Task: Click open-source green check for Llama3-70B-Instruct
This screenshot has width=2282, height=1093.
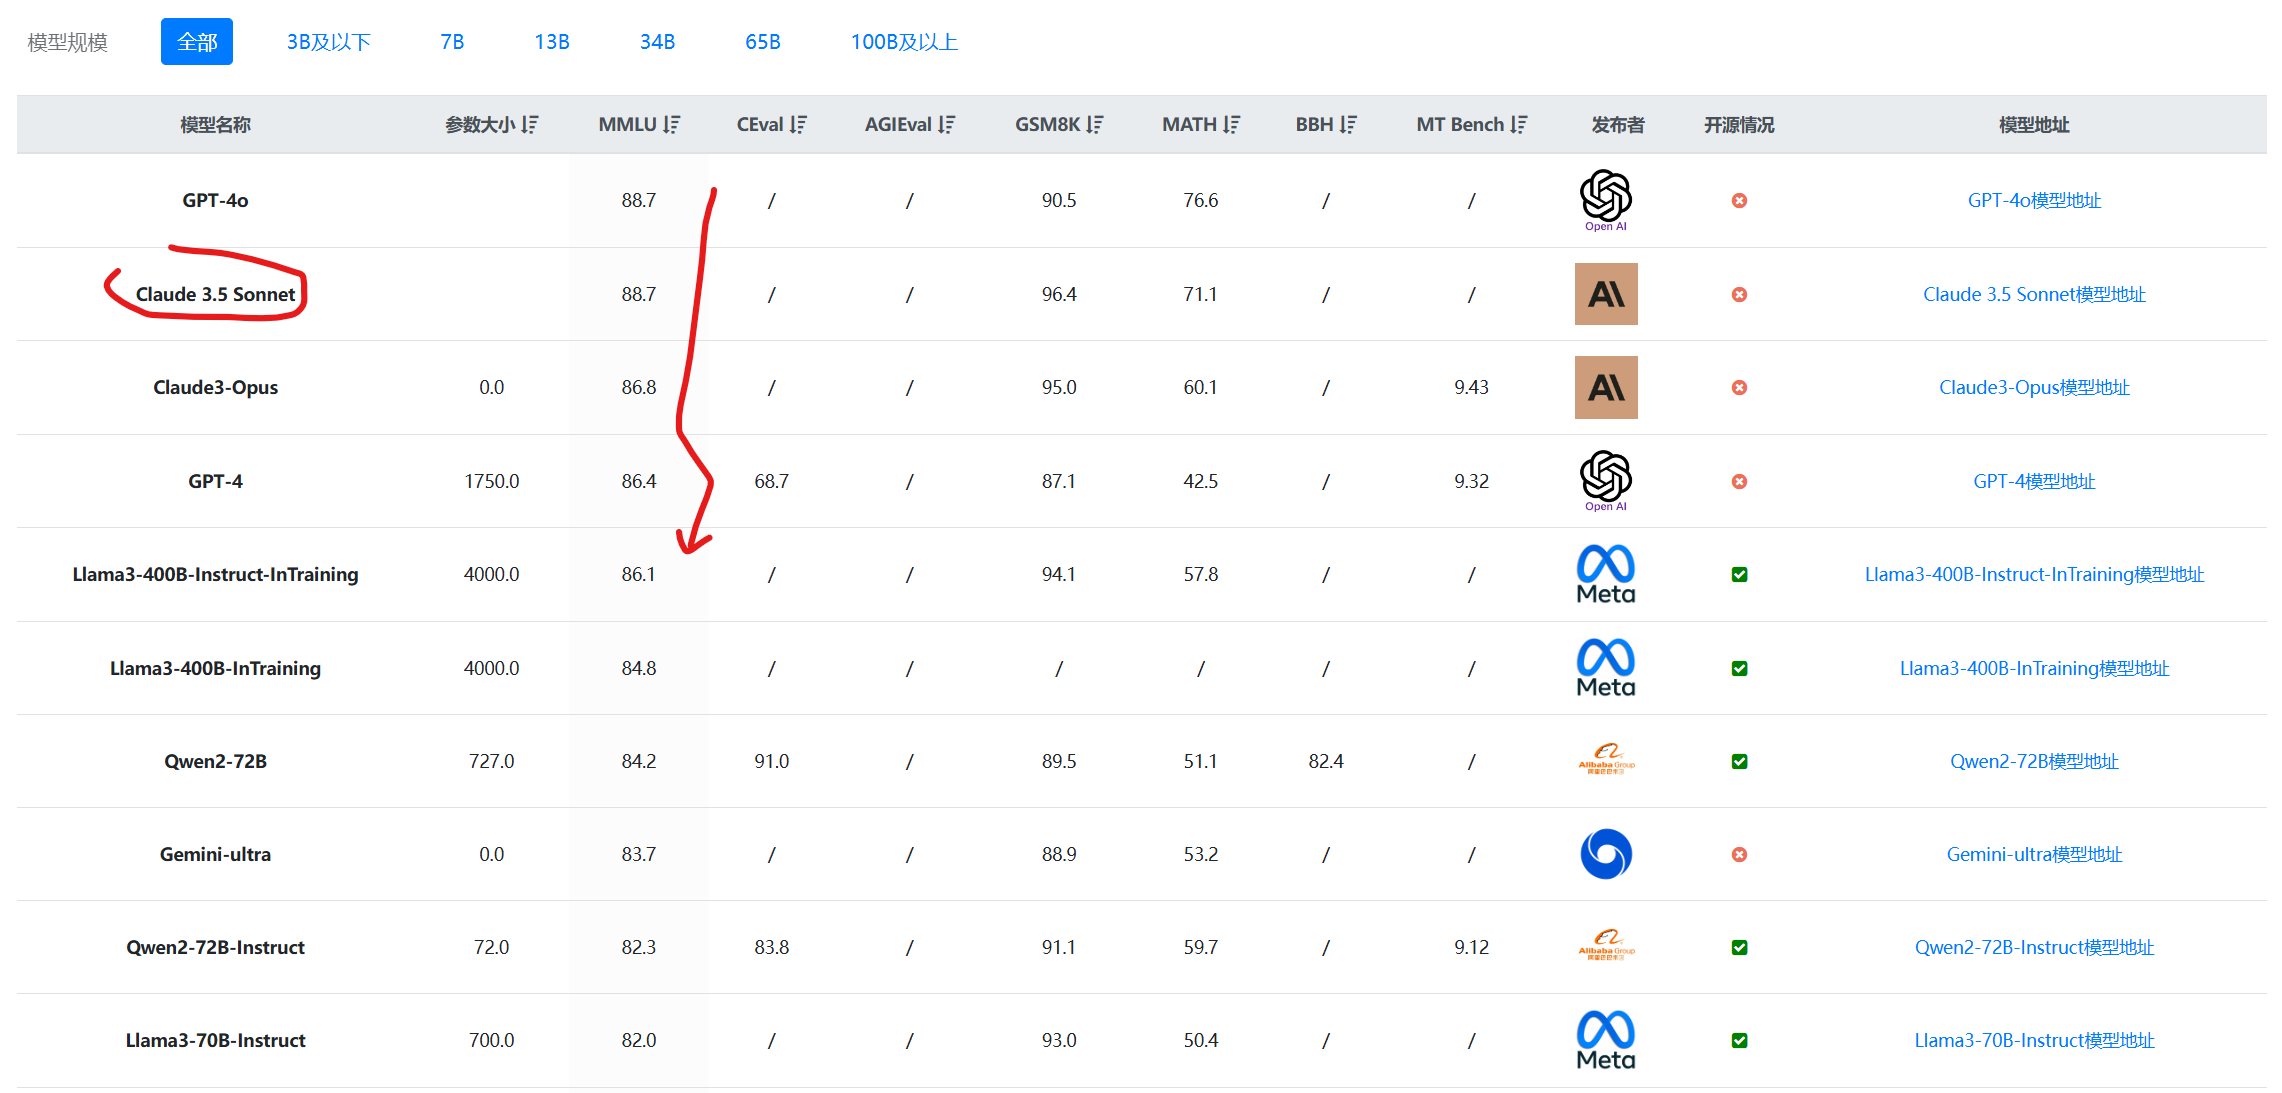Action: point(1739,1040)
